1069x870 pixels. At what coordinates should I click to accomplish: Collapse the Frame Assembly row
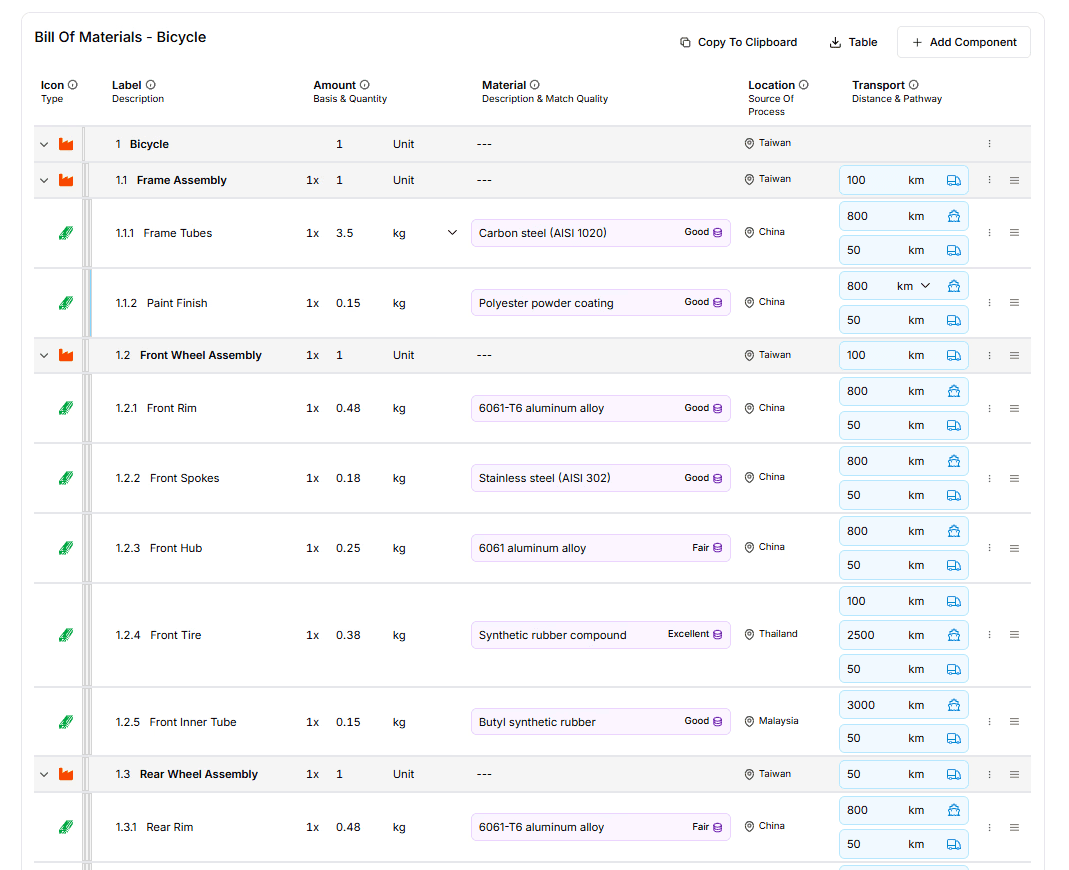(x=44, y=181)
